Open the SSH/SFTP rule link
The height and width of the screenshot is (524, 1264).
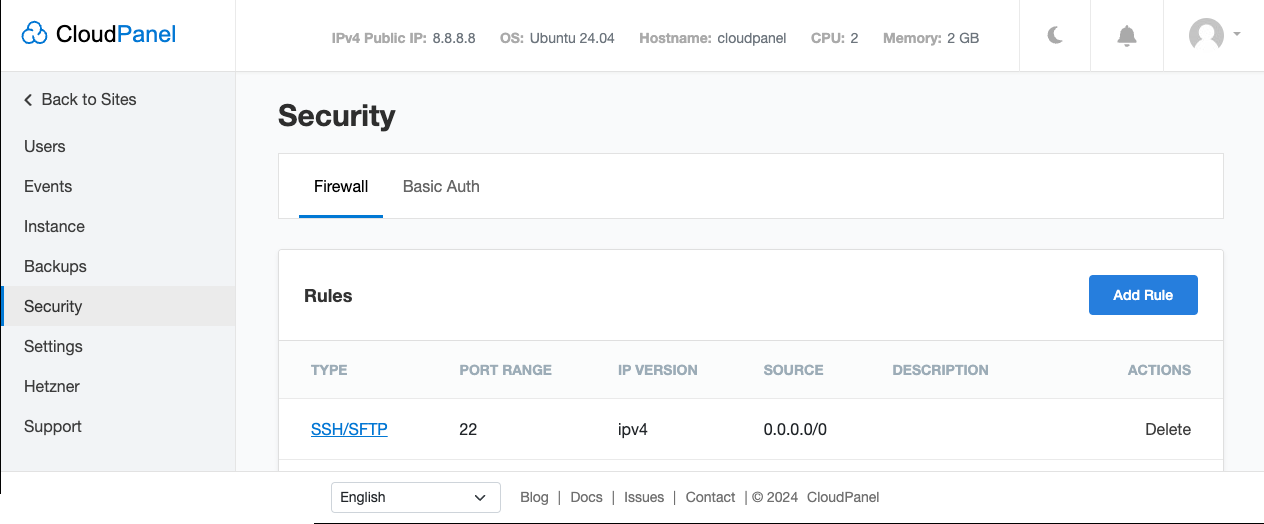(349, 429)
